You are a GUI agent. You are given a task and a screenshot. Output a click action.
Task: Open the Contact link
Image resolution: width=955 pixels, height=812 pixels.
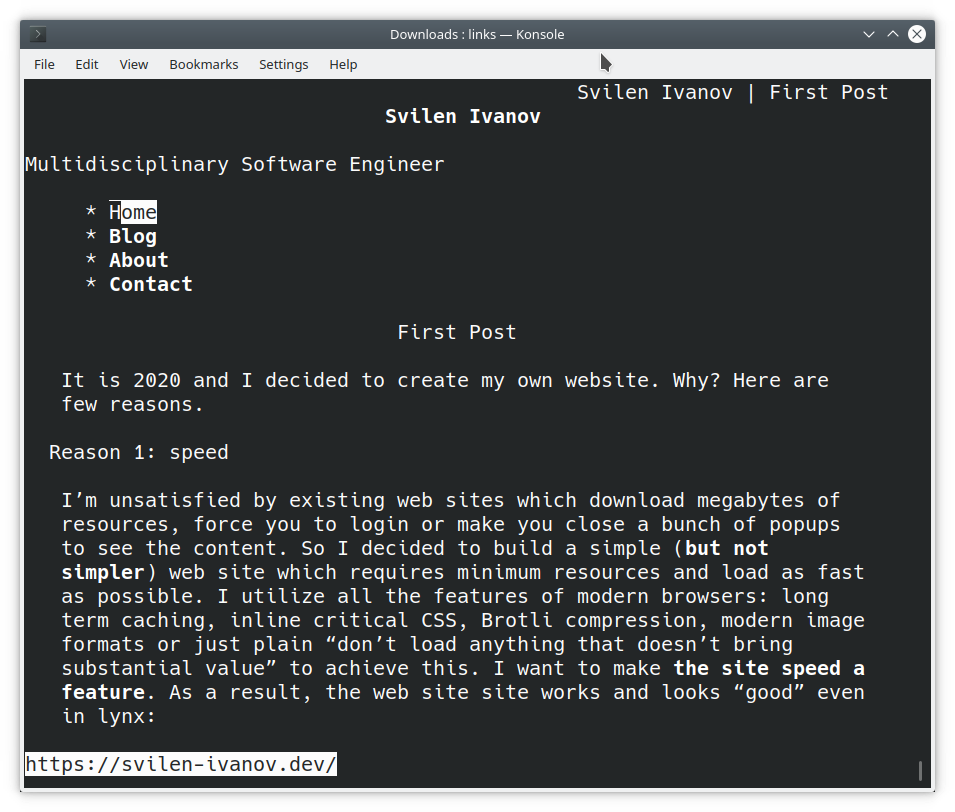[150, 284]
